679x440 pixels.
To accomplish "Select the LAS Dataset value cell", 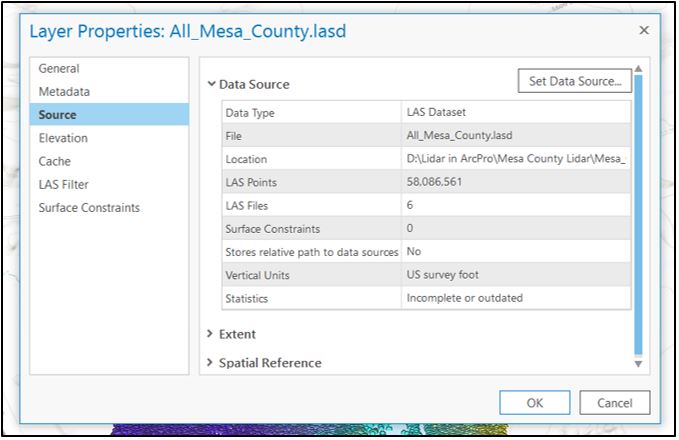I will (x=516, y=112).
